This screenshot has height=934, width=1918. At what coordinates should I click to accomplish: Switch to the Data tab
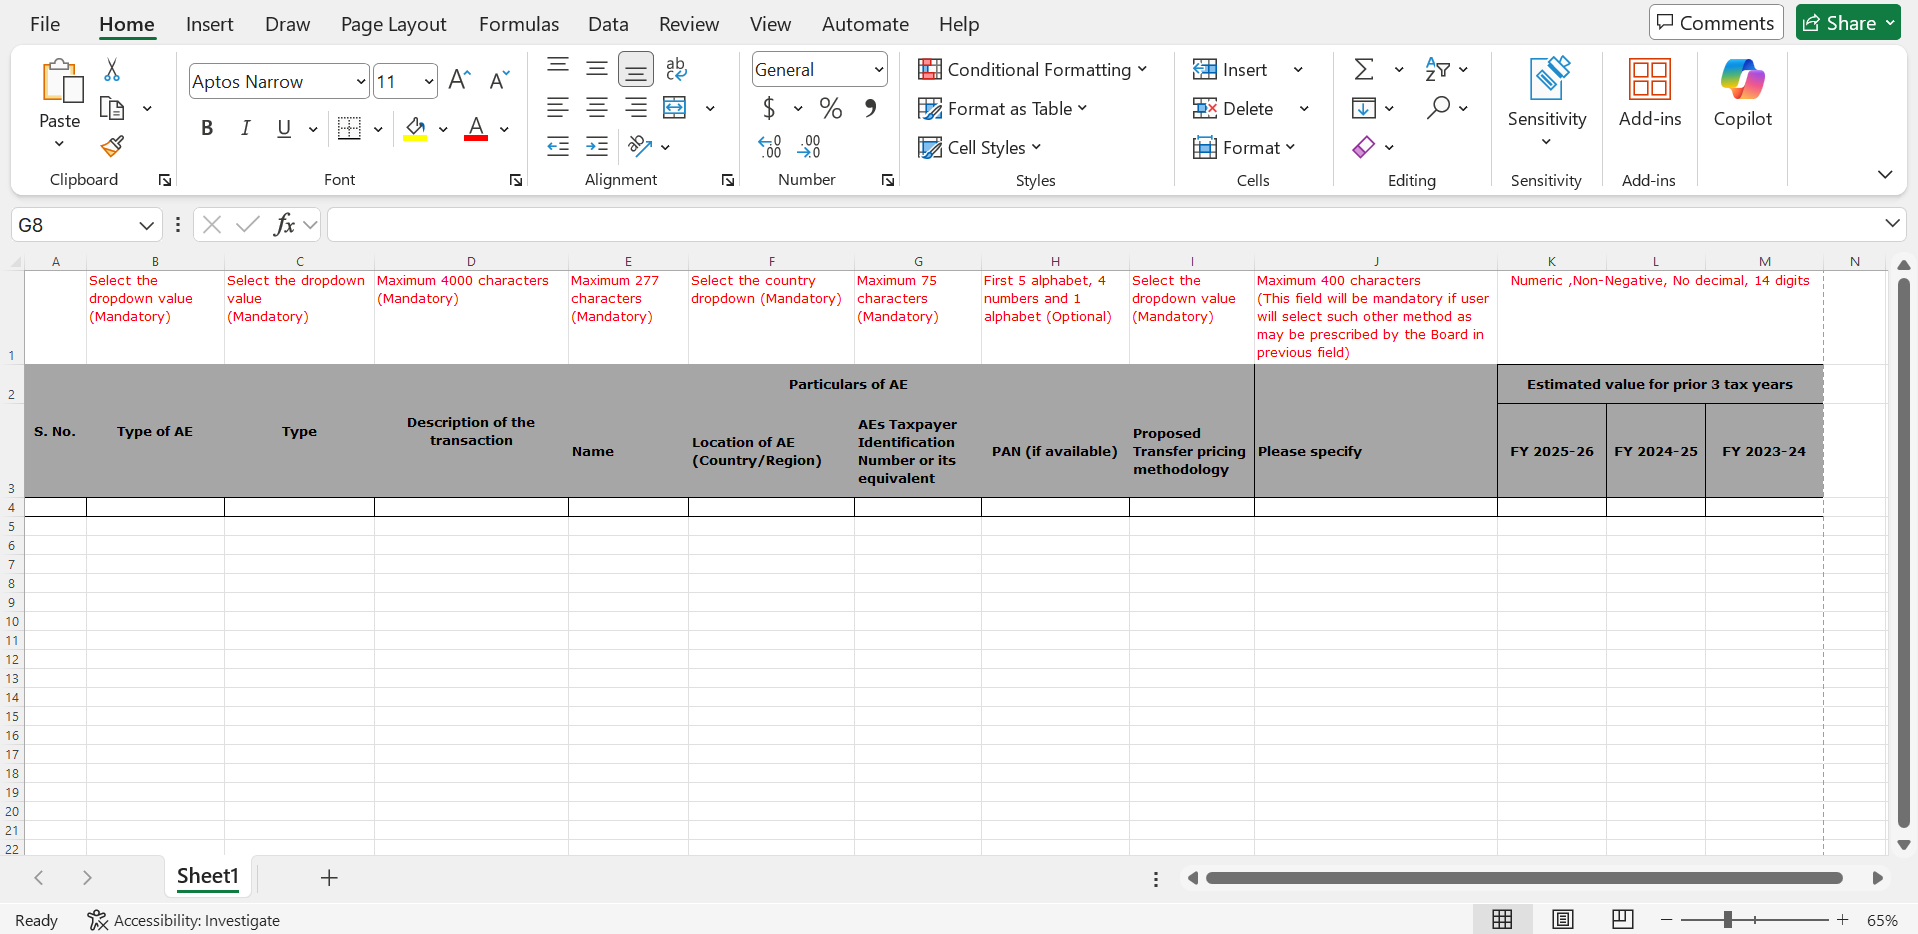pyautogui.click(x=608, y=24)
